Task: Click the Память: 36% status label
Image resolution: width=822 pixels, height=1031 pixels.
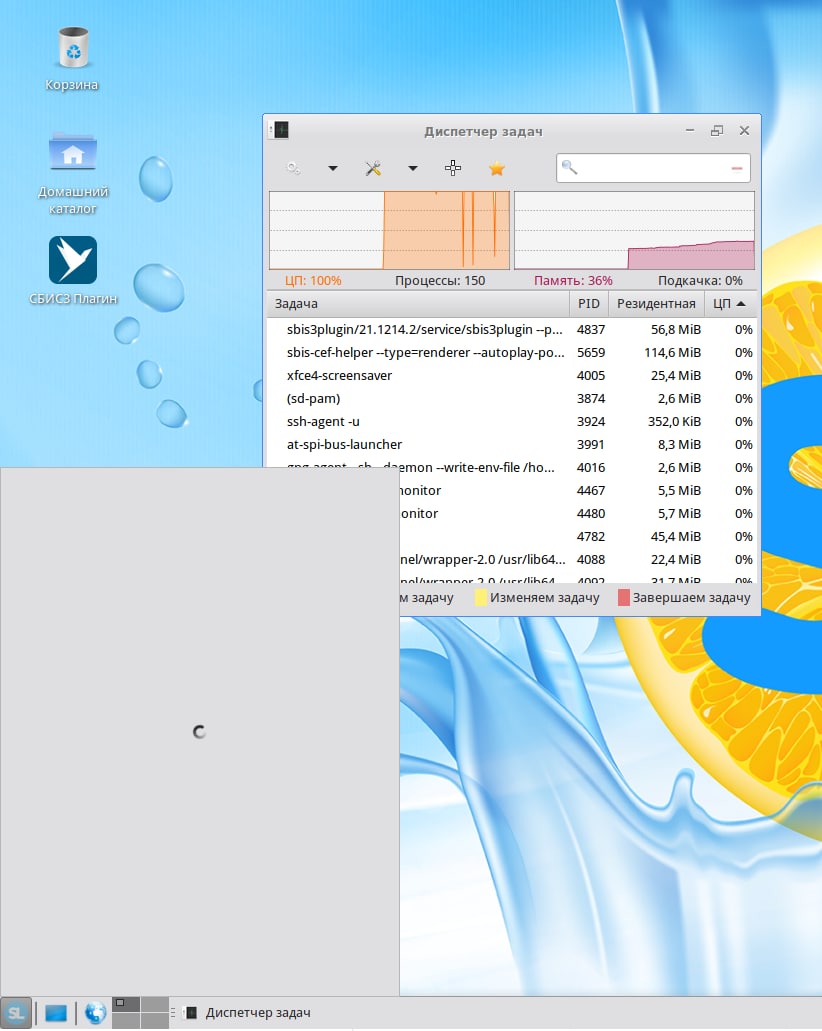Action: (x=573, y=281)
